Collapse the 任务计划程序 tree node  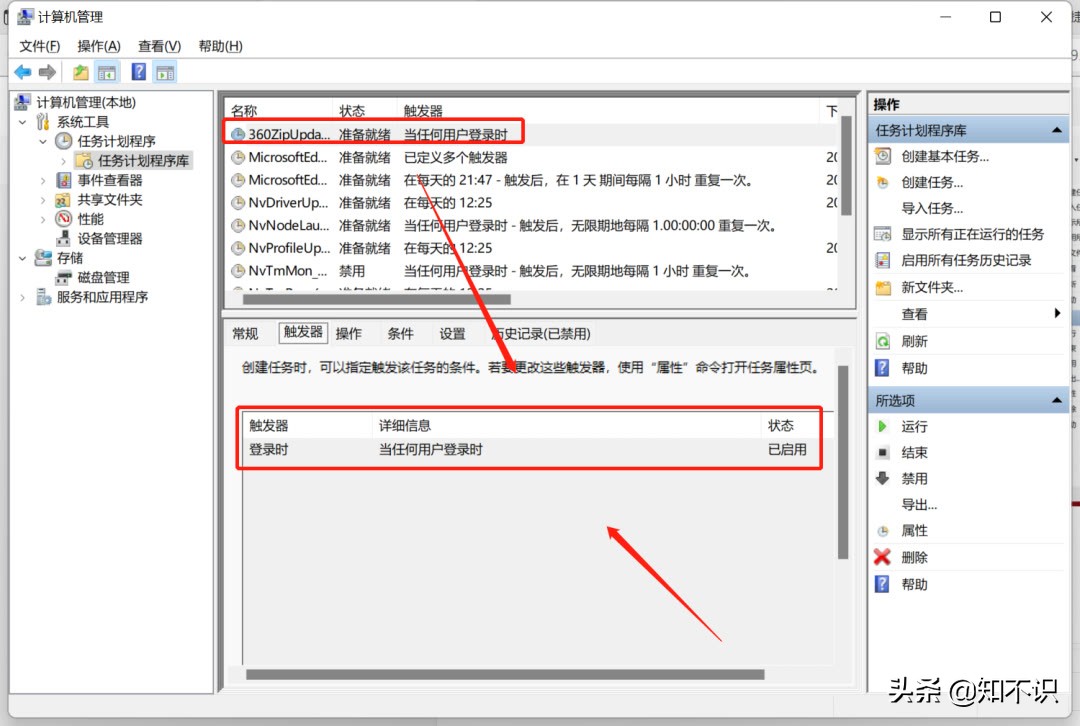(x=43, y=141)
